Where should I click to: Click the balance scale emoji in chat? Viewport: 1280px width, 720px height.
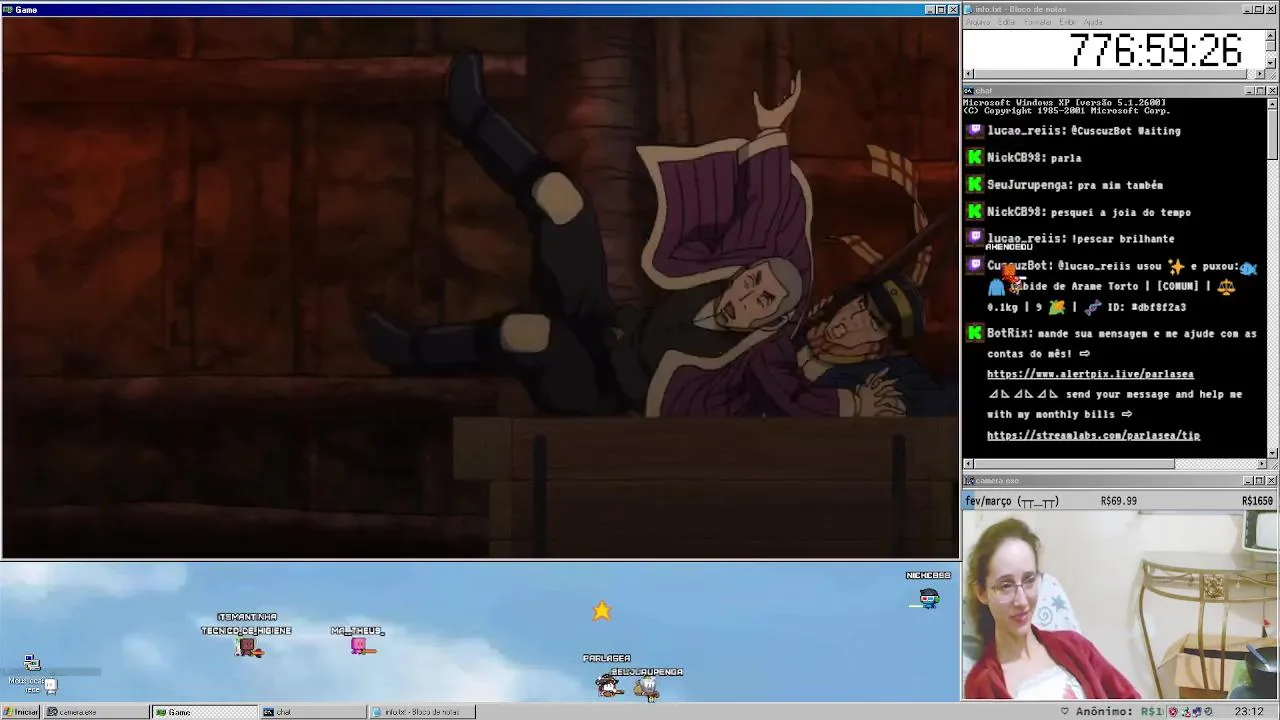click(1226, 287)
